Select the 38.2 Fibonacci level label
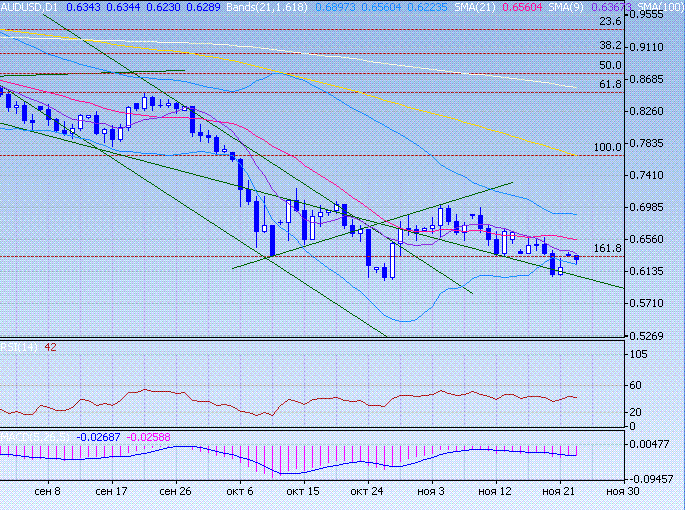Image resolution: width=685 pixels, height=510 pixels. tap(608, 46)
